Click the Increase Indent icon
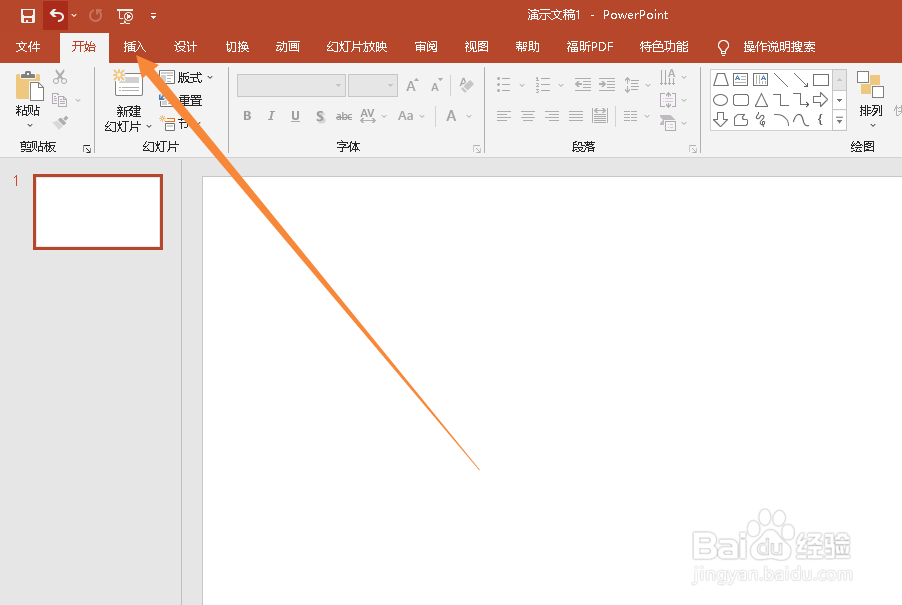This screenshot has width=902, height=605. tap(607, 85)
